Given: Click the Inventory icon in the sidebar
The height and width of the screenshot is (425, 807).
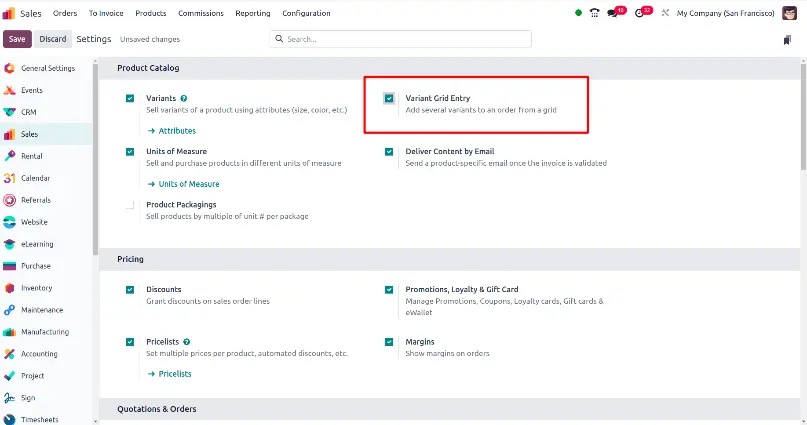Looking at the screenshot, I should [9, 288].
